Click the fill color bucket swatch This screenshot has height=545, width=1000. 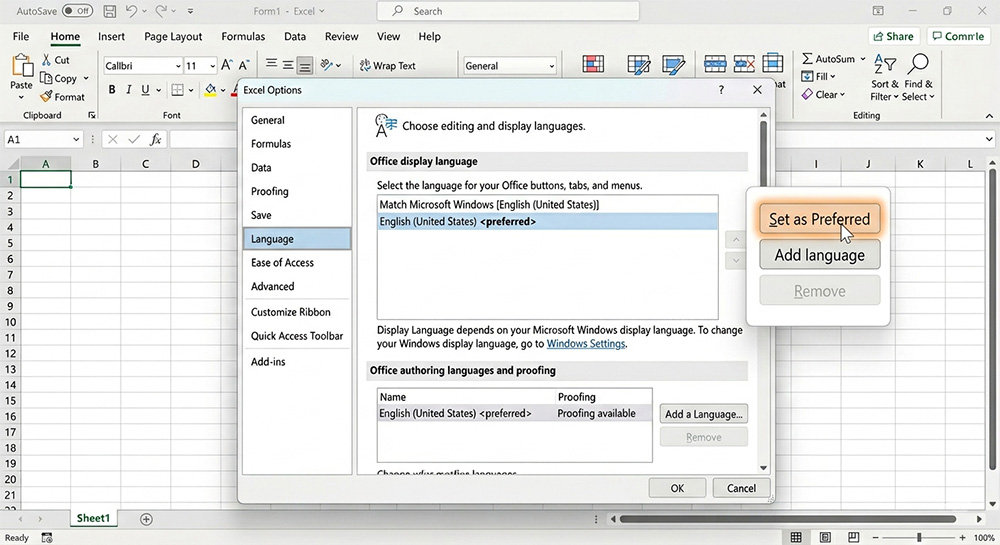tap(210, 90)
